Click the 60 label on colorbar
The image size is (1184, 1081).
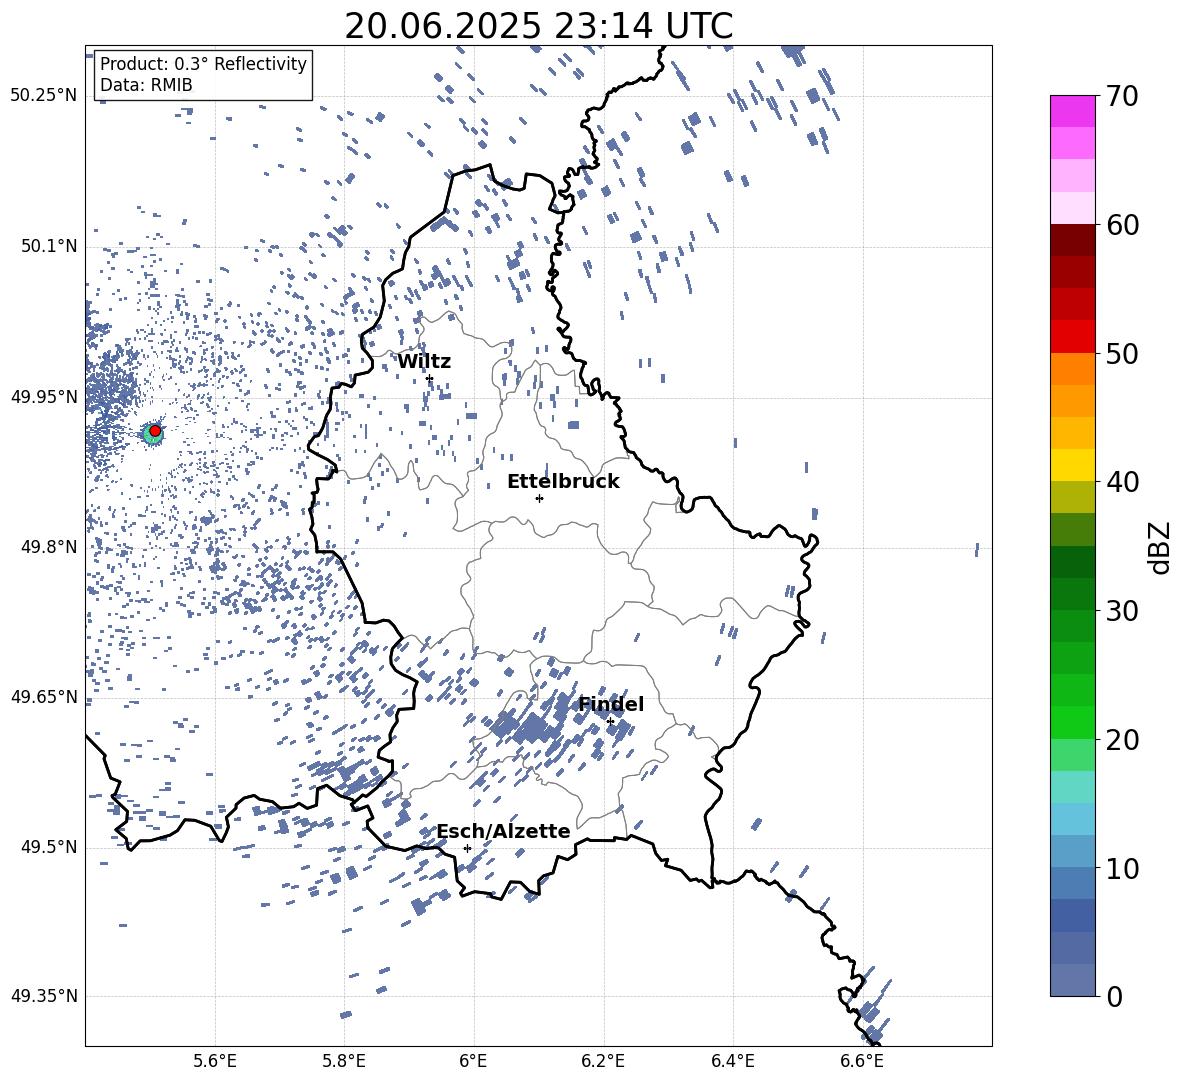pyautogui.click(x=1123, y=225)
